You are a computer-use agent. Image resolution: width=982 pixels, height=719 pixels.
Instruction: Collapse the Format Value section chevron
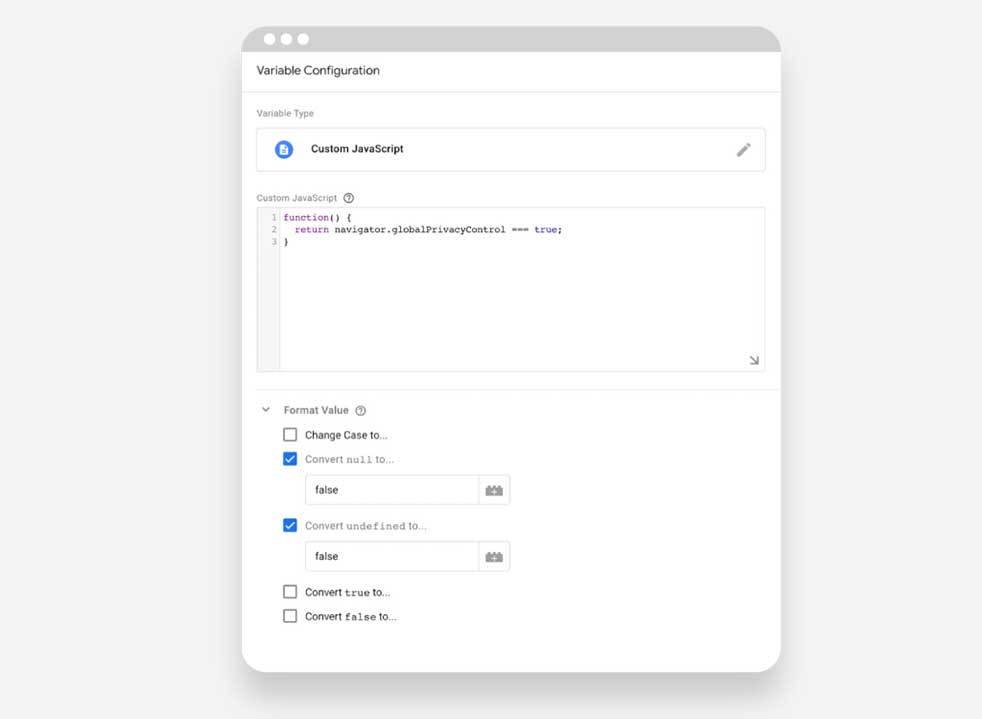[x=266, y=410]
